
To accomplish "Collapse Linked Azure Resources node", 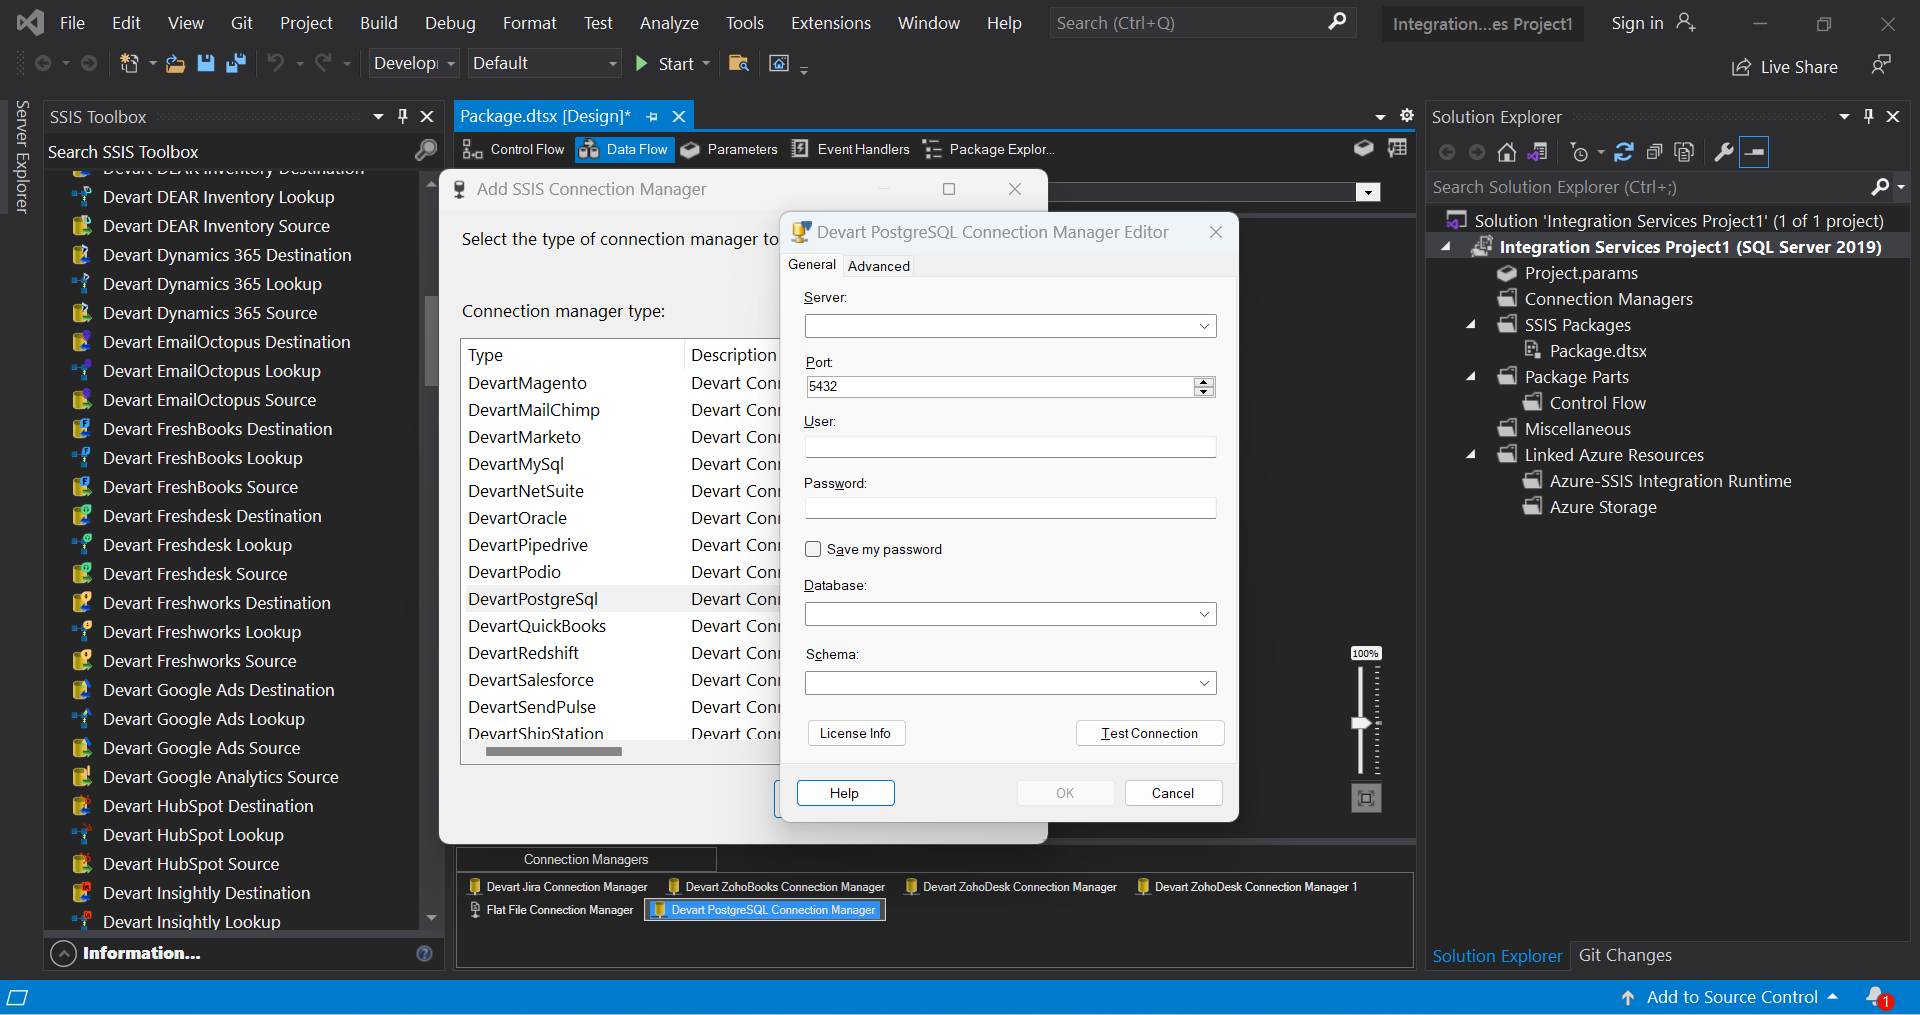I will [1471, 454].
